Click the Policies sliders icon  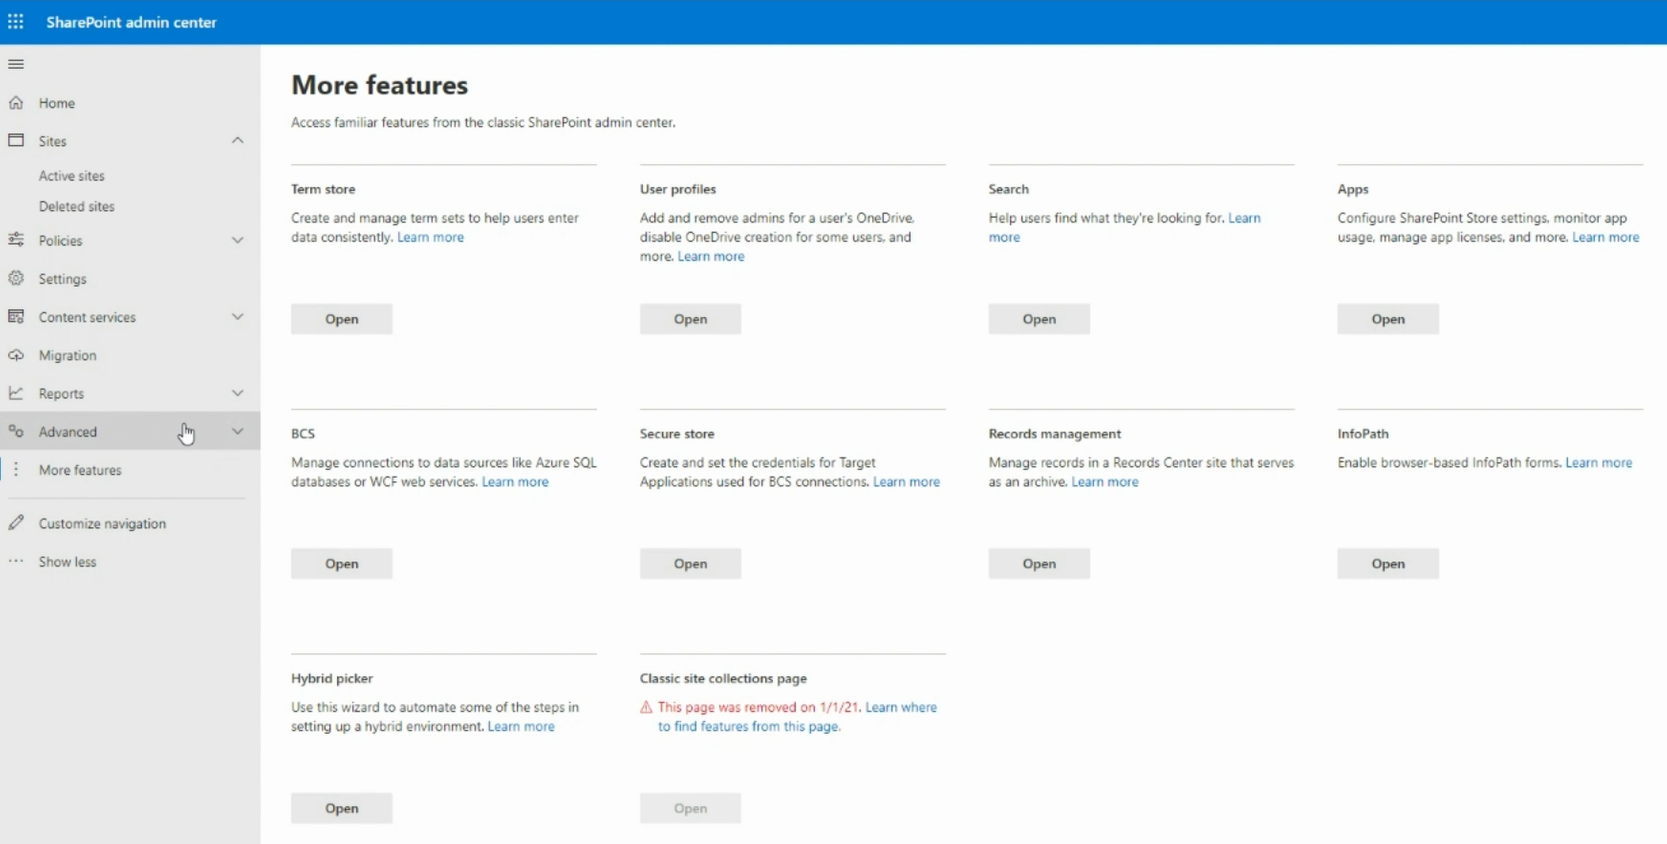click(16, 240)
